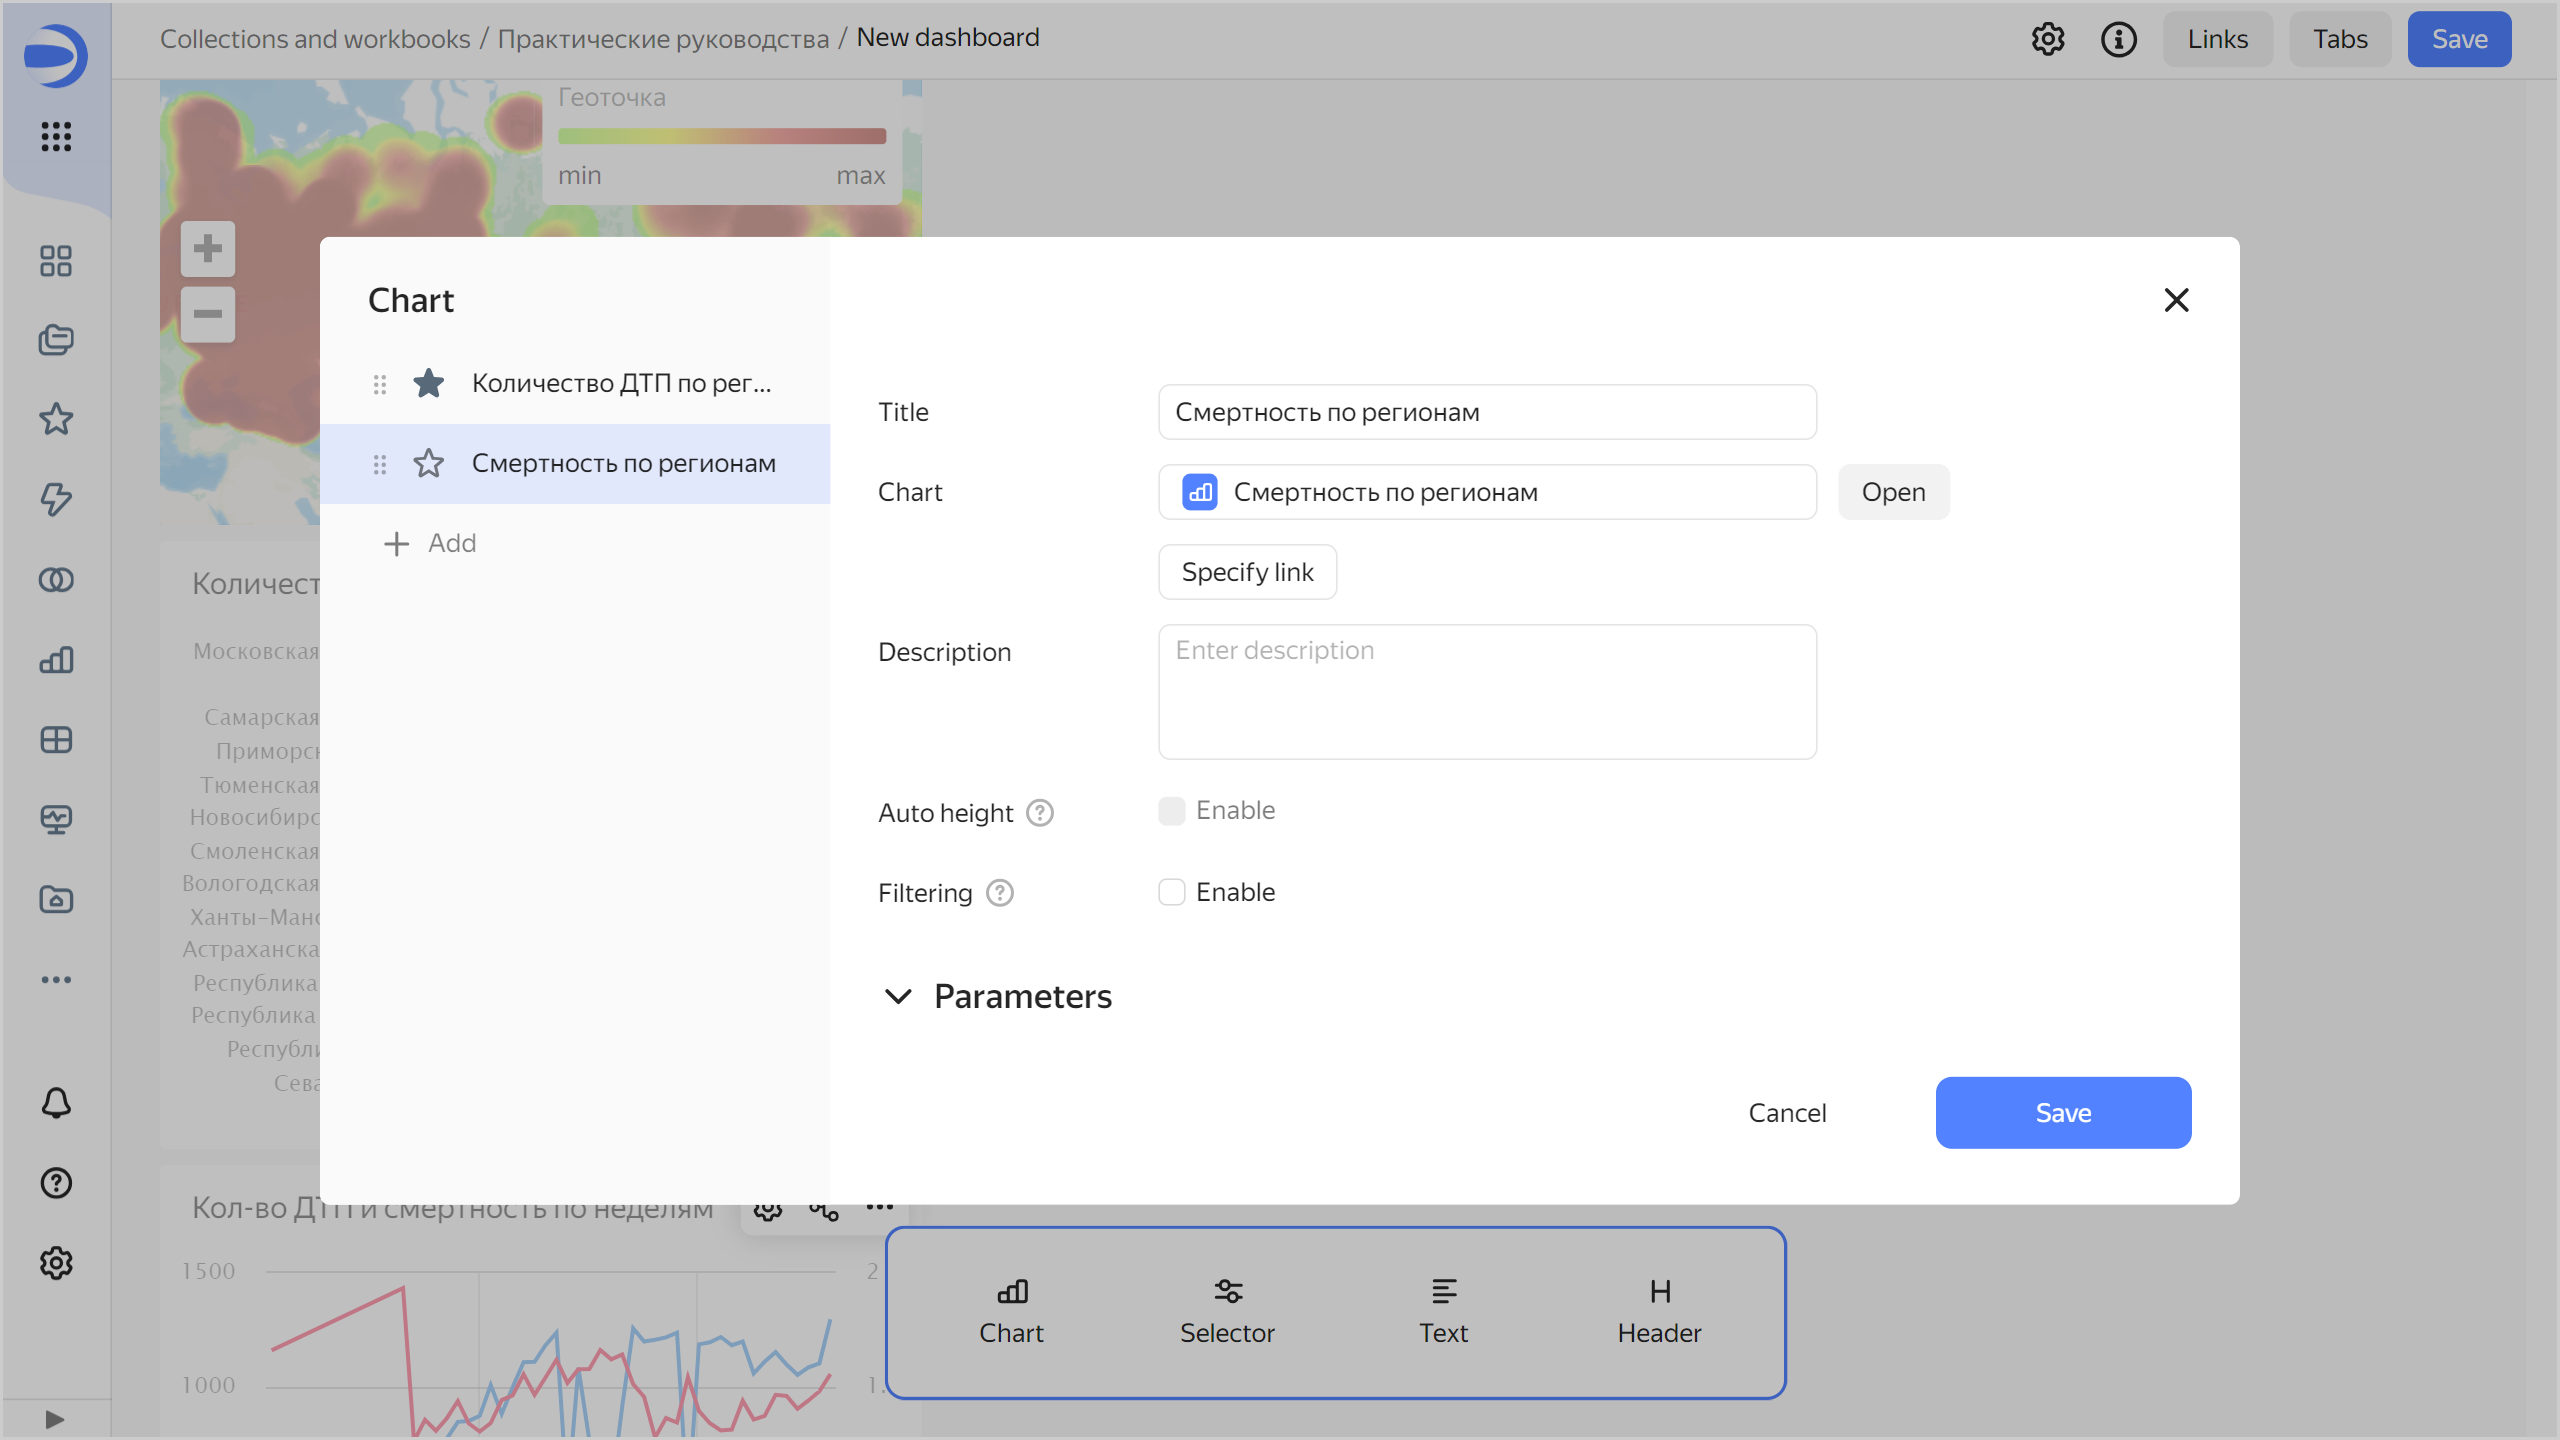This screenshot has width=2560, height=1440.
Task: Click the Геоточка min-max color gradient bar
Action: pos(721,136)
